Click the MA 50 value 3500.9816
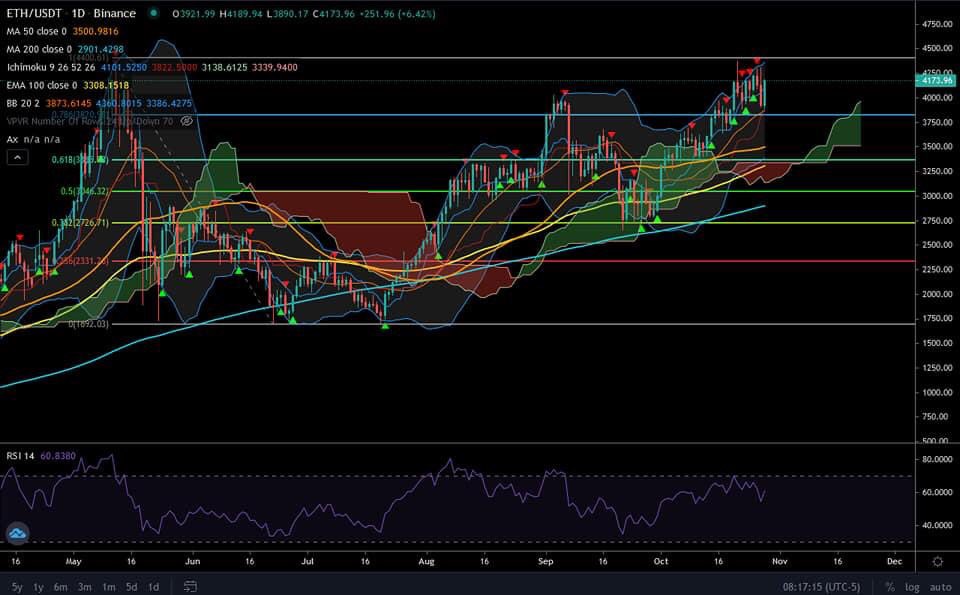The width and height of the screenshot is (960, 595). [x=96, y=31]
